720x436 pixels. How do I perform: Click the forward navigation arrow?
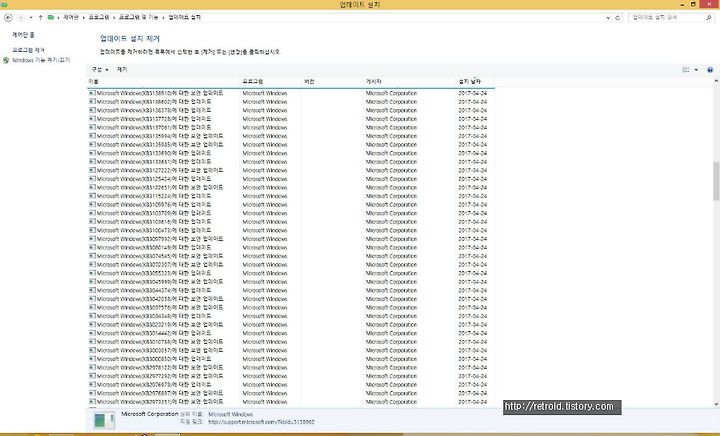coord(21,17)
